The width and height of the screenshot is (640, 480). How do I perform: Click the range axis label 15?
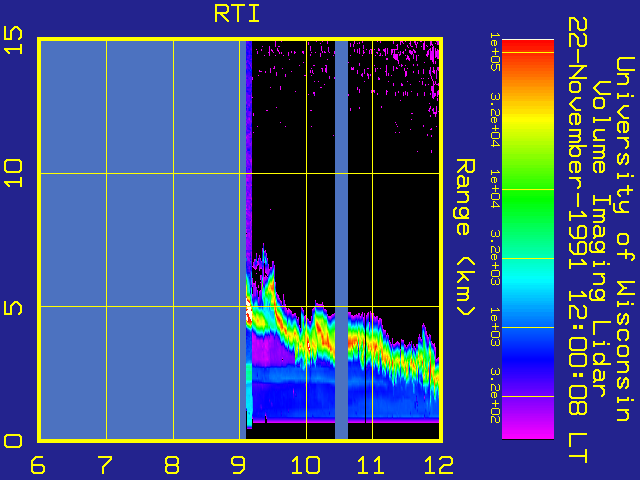pyautogui.click(x=13, y=40)
